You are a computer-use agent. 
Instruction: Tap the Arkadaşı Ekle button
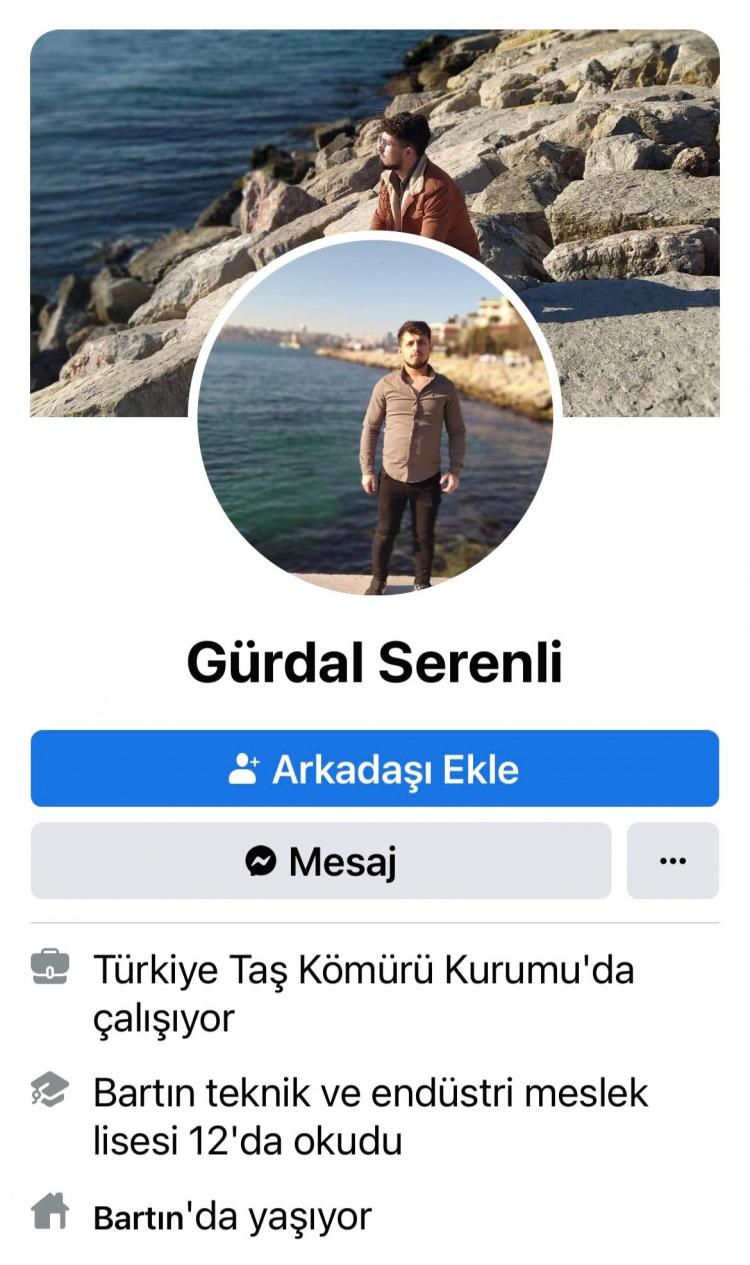coord(375,768)
